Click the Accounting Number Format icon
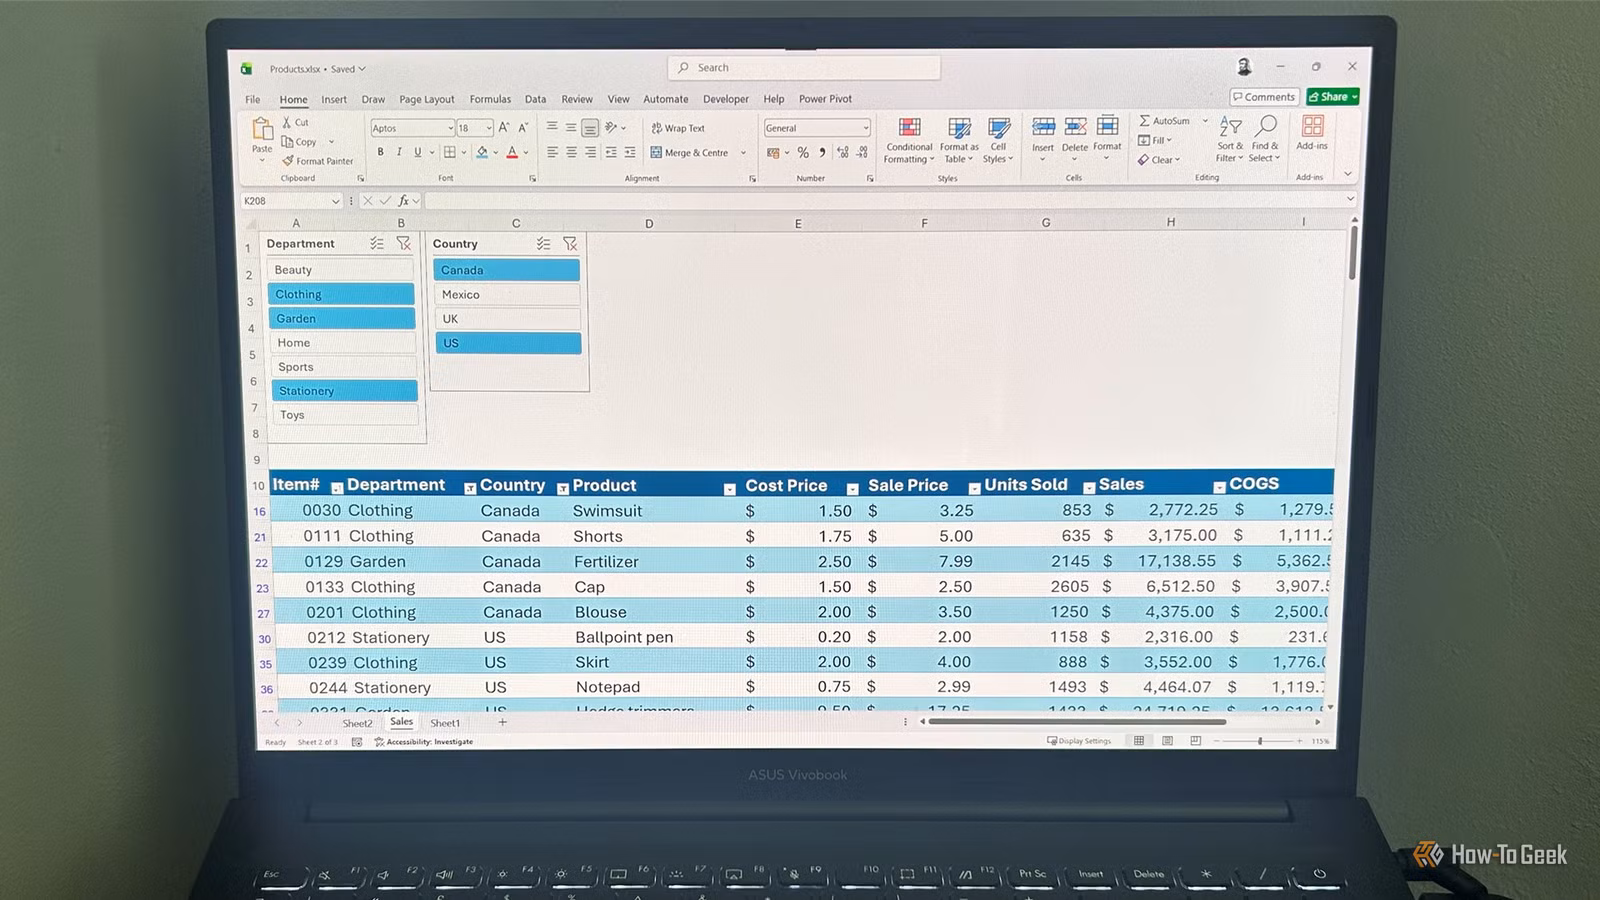Viewport: 1600px width, 900px height. coord(773,152)
